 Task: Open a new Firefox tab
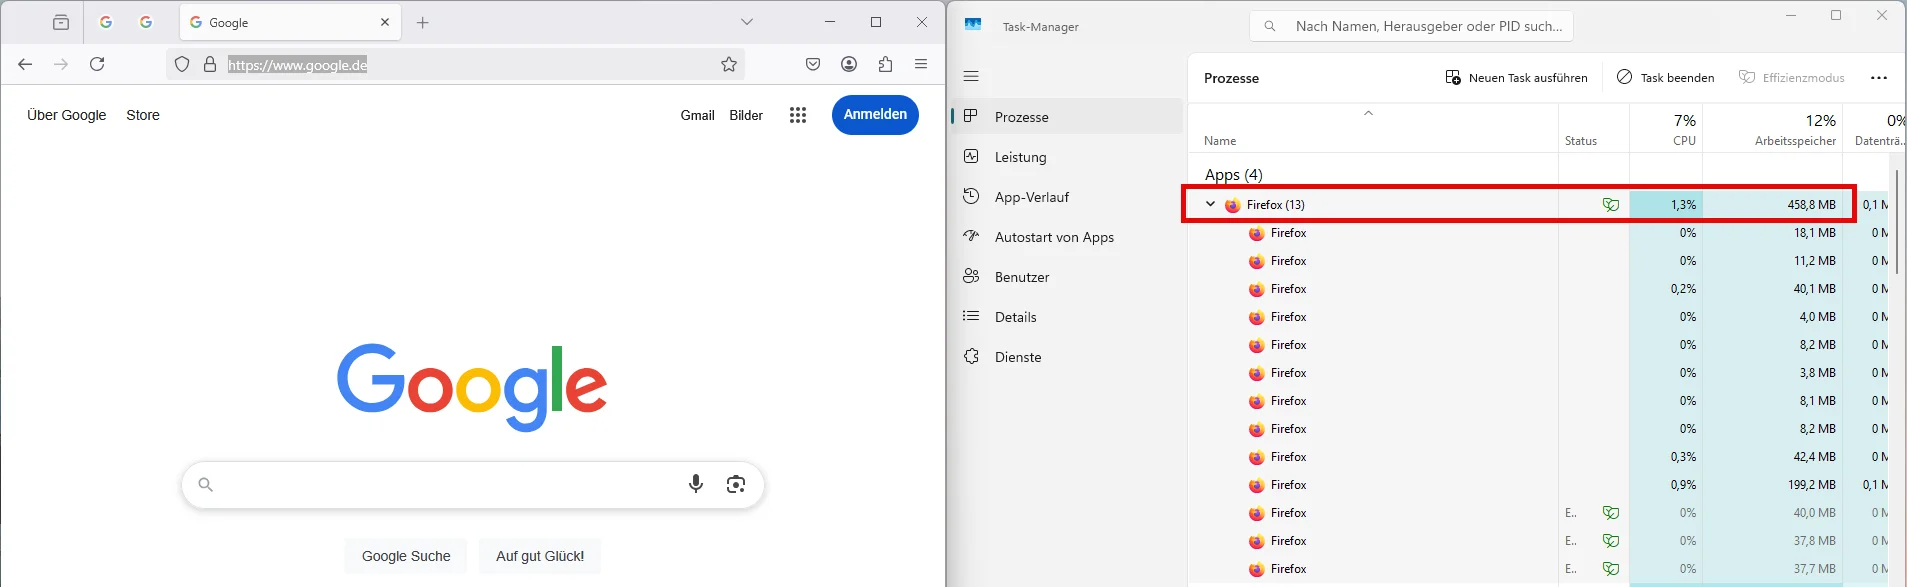click(x=423, y=22)
